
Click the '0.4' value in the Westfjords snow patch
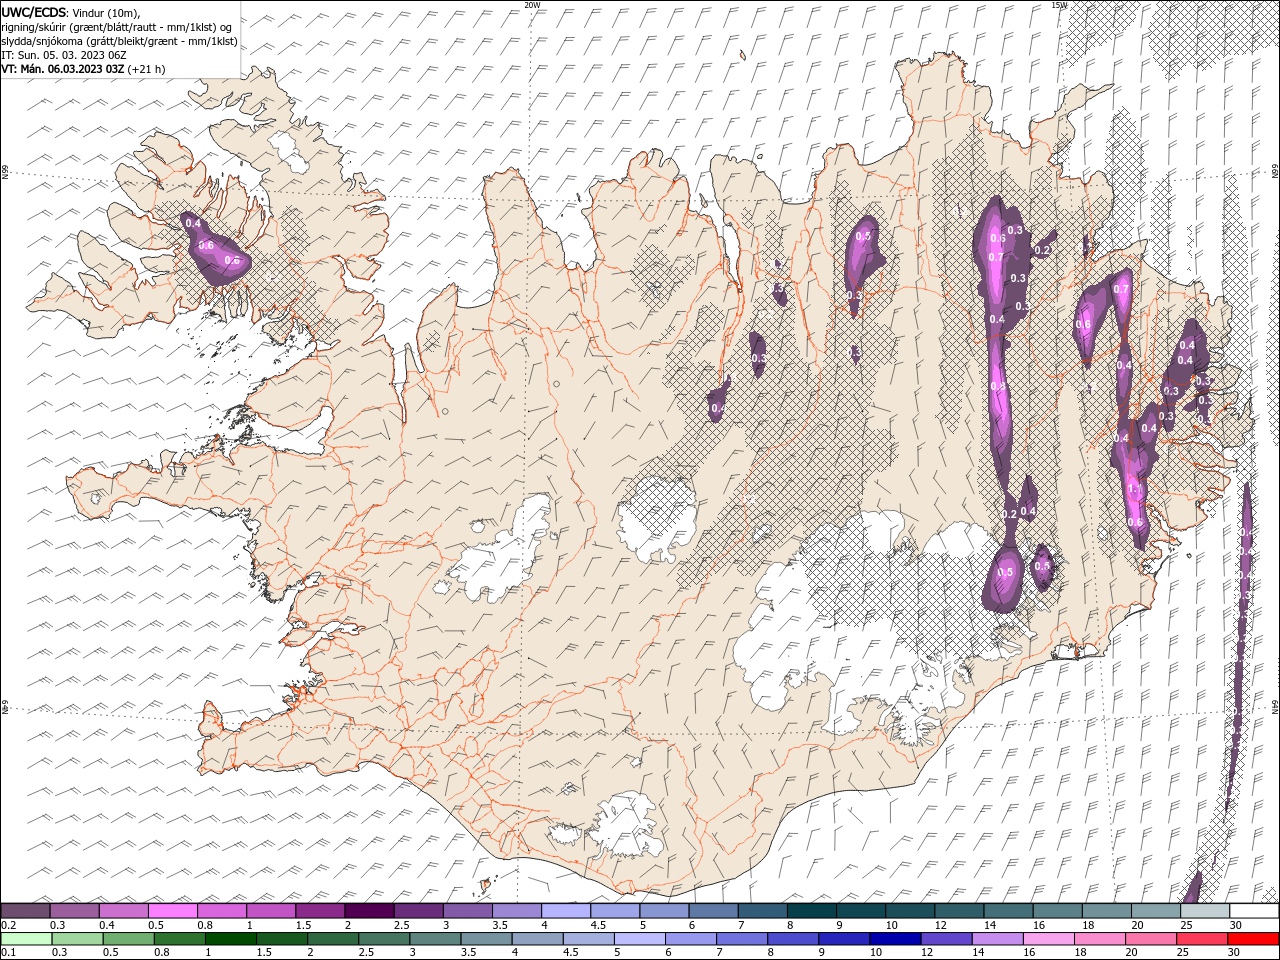pyautogui.click(x=193, y=224)
